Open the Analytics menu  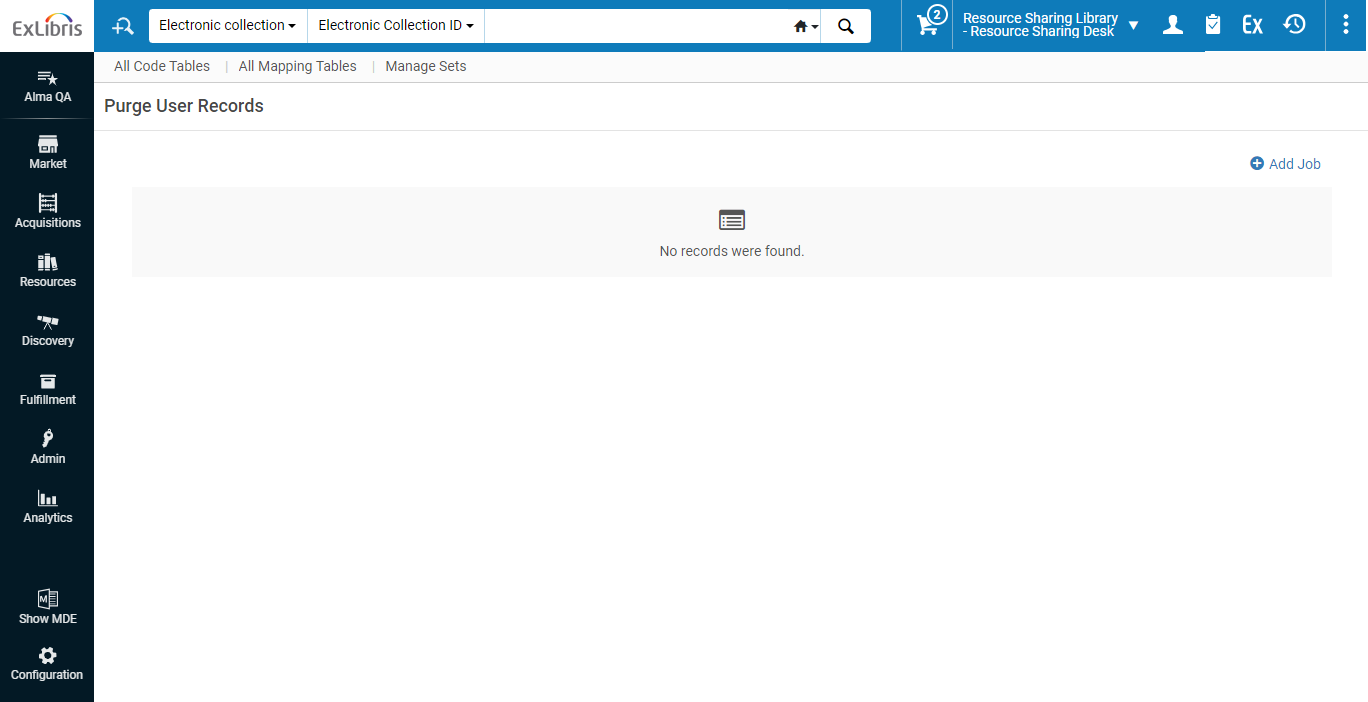point(47,506)
